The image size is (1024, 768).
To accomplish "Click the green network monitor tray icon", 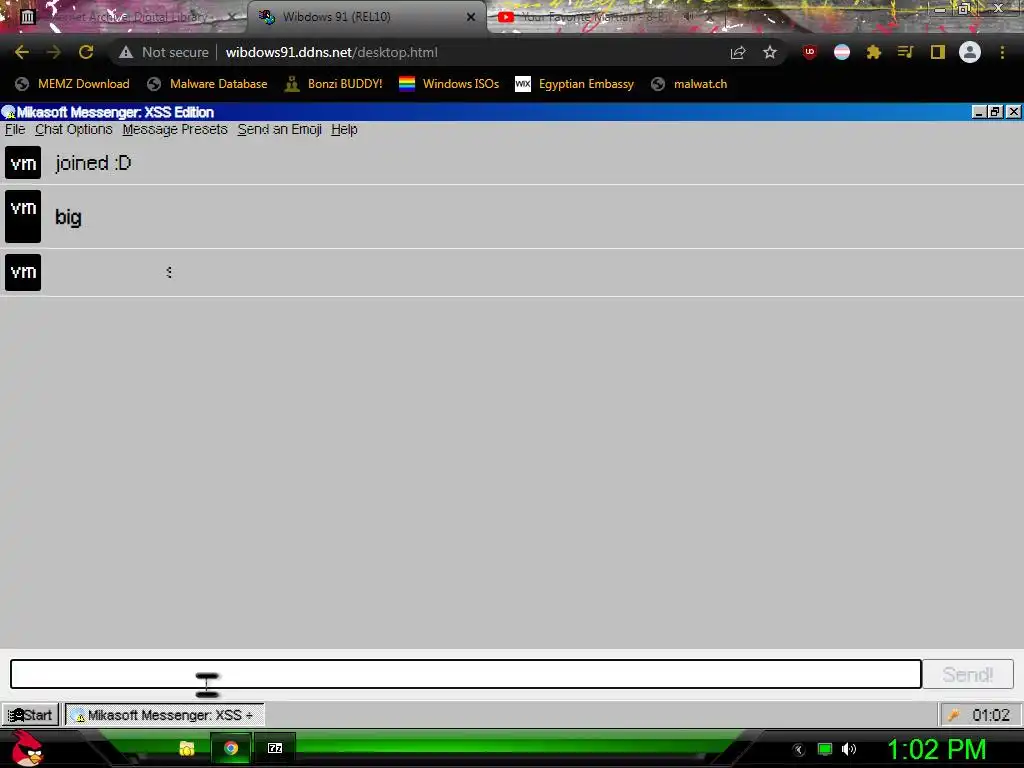I will pos(825,749).
